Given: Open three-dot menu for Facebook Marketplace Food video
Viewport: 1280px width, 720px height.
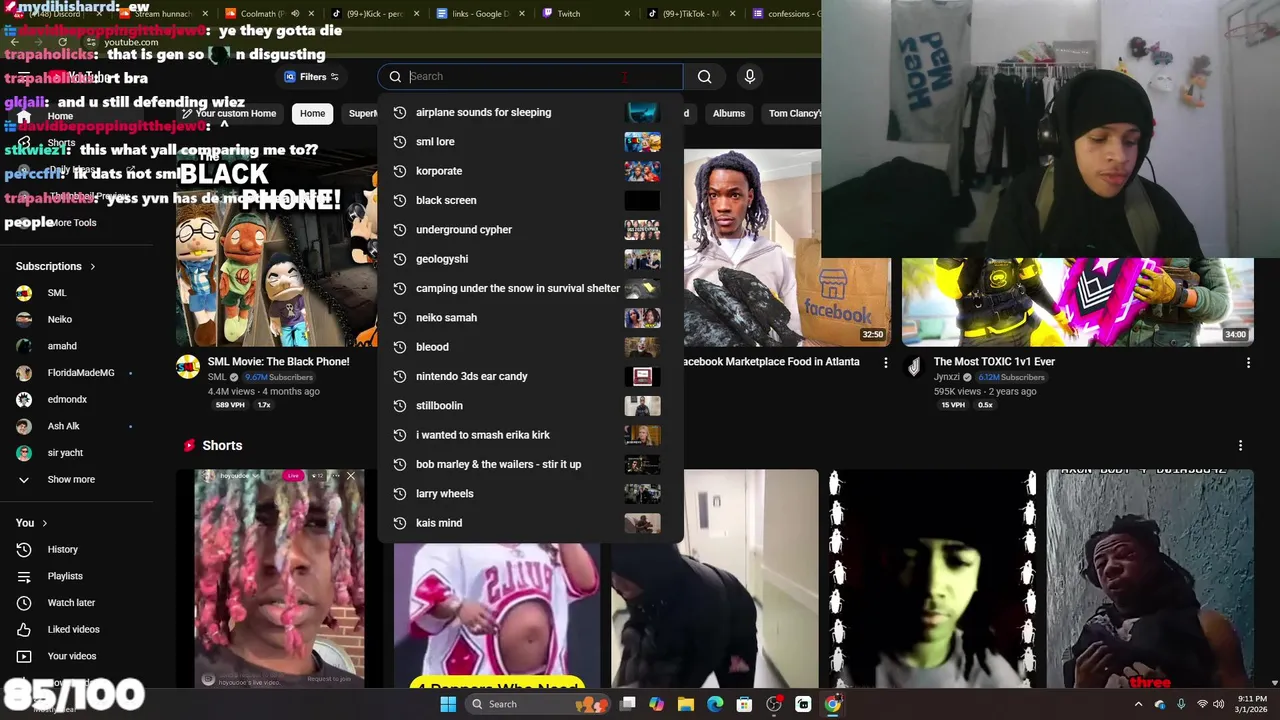Looking at the screenshot, I should click(885, 363).
